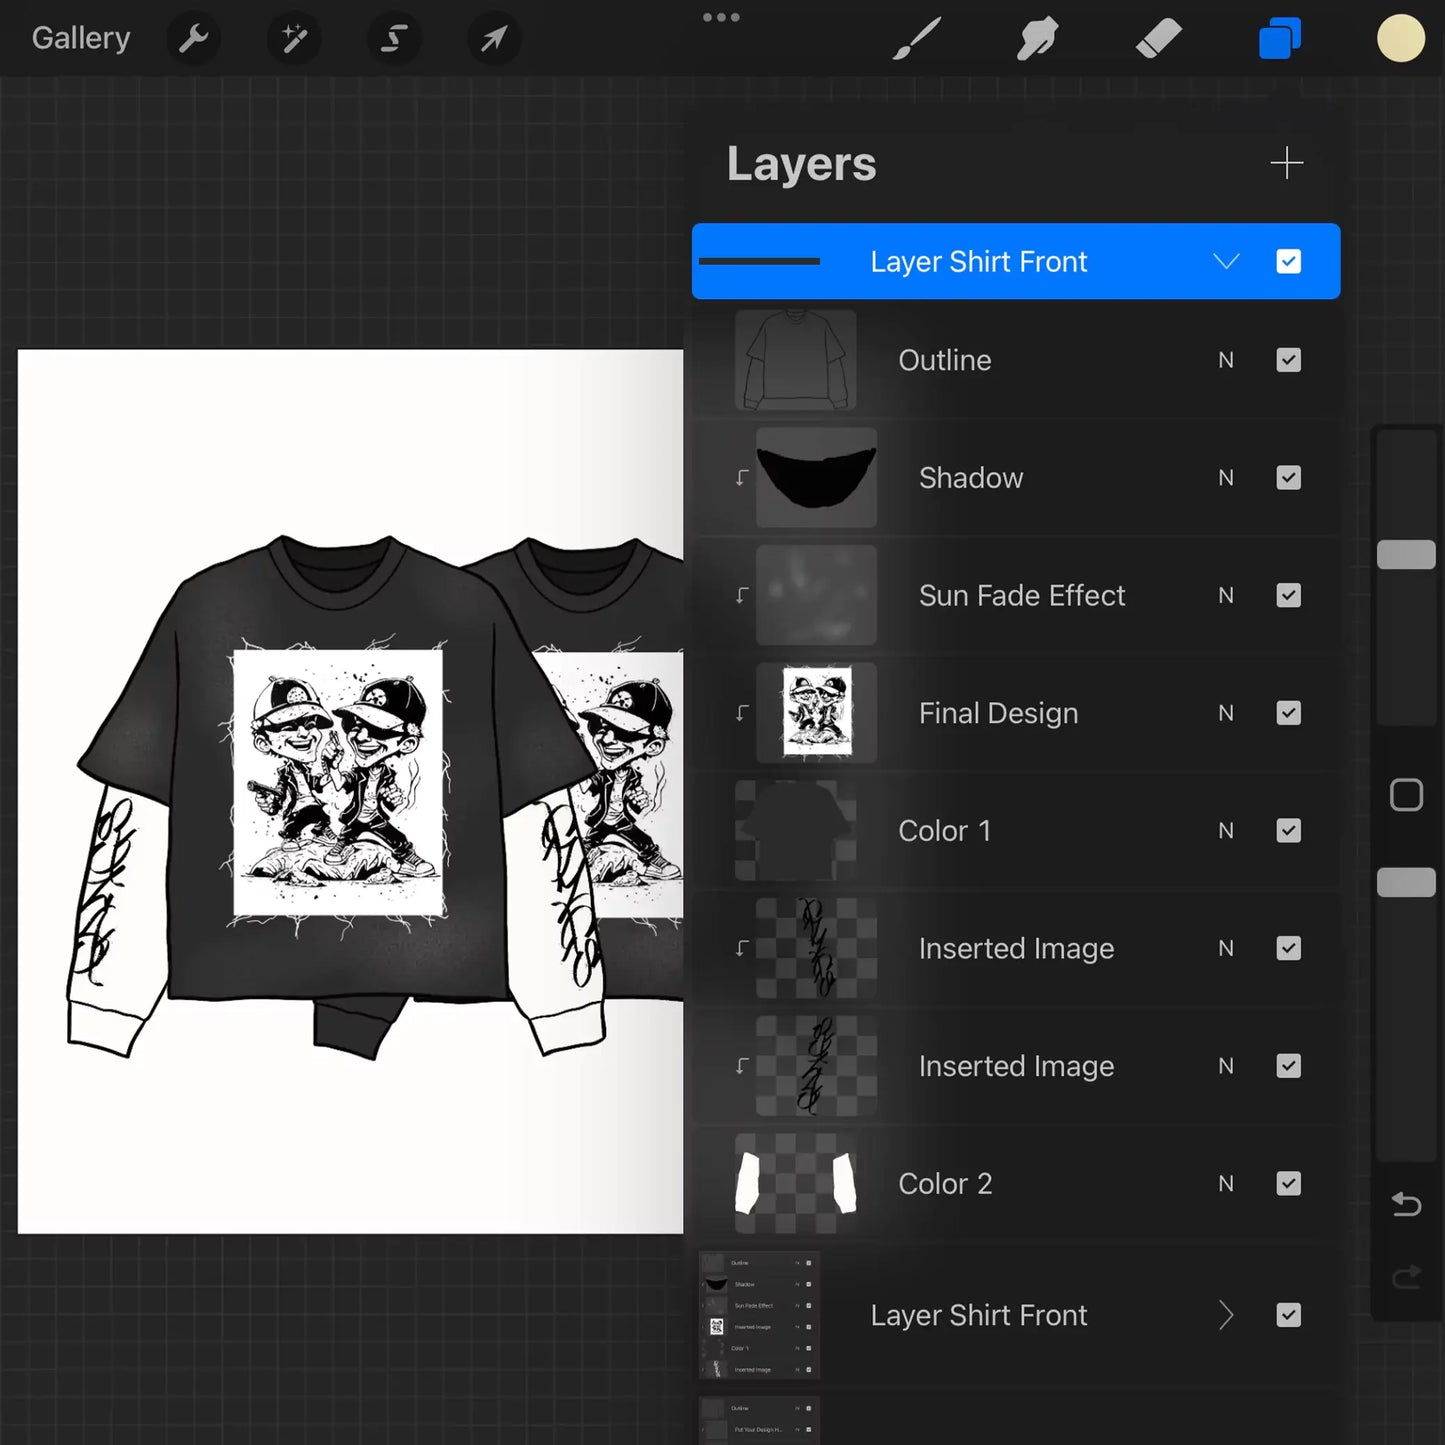Open the Adjustments magic wand menu
Image resolution: width=1445 pixels, height=1445 pixels.
point(293,38)
